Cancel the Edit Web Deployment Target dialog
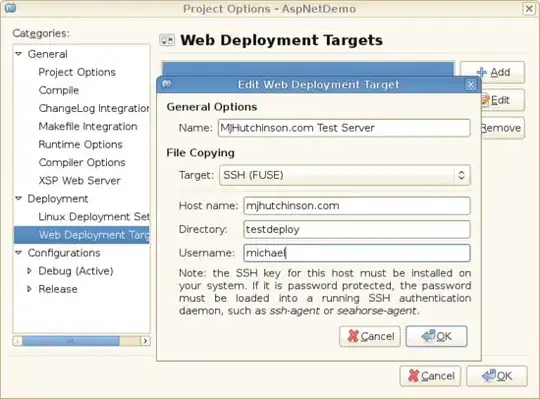540x399 pixels. 370,336
